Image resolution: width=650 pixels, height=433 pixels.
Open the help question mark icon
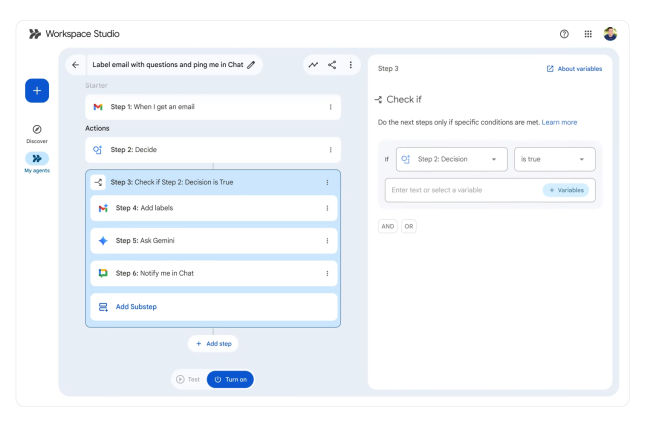(565, 33)
